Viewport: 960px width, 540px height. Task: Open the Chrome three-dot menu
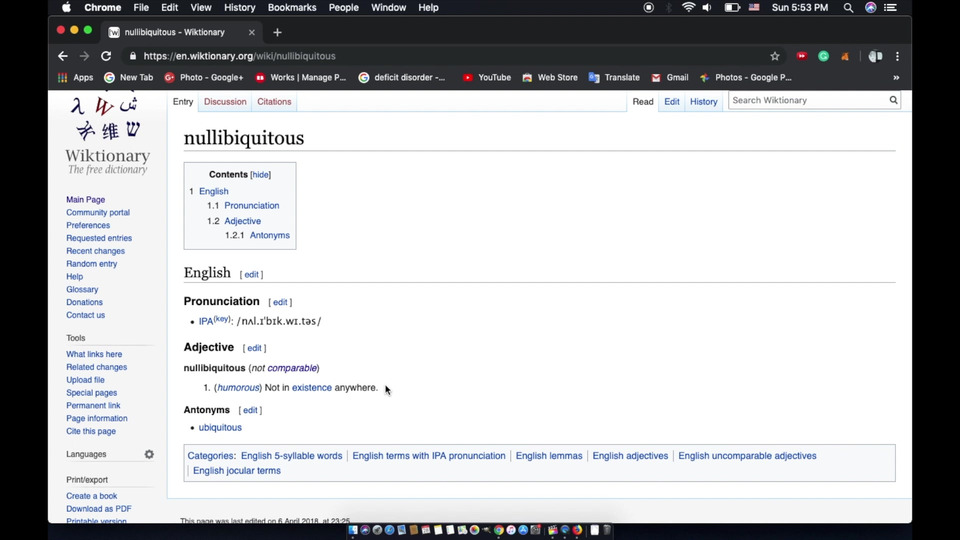click(x=898, y=56)
